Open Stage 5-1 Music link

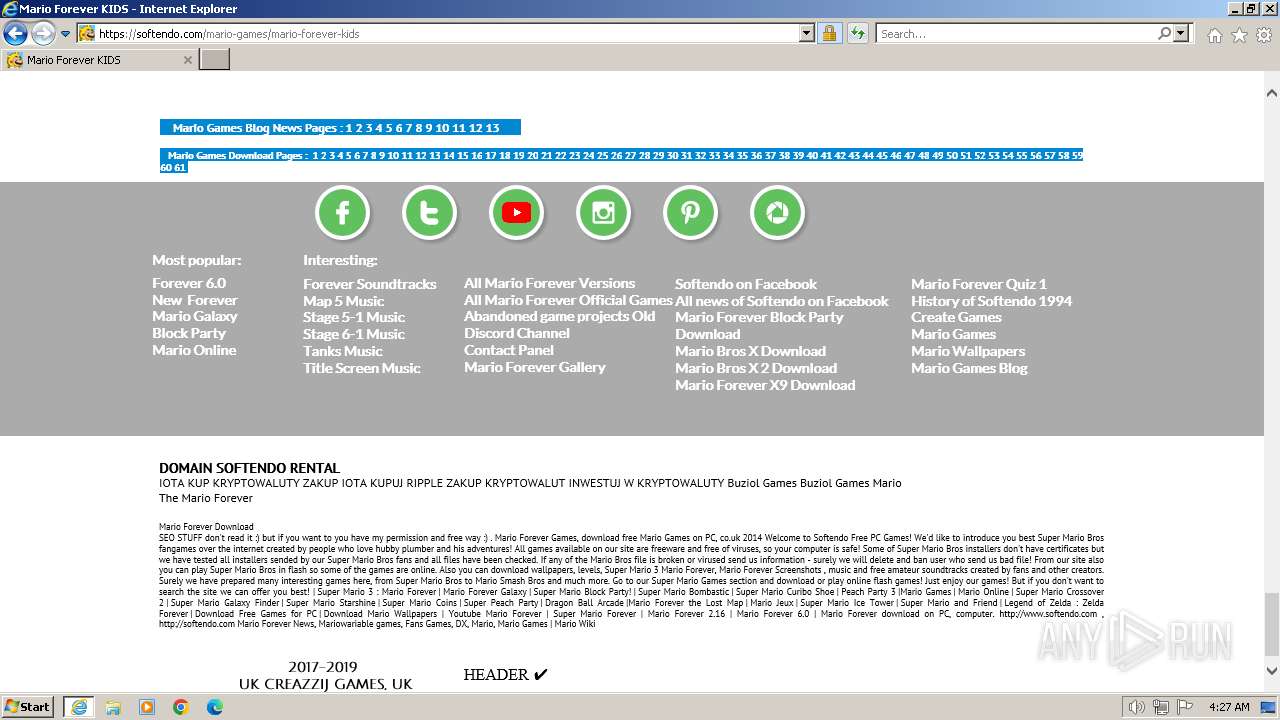(x=354, y=317)
